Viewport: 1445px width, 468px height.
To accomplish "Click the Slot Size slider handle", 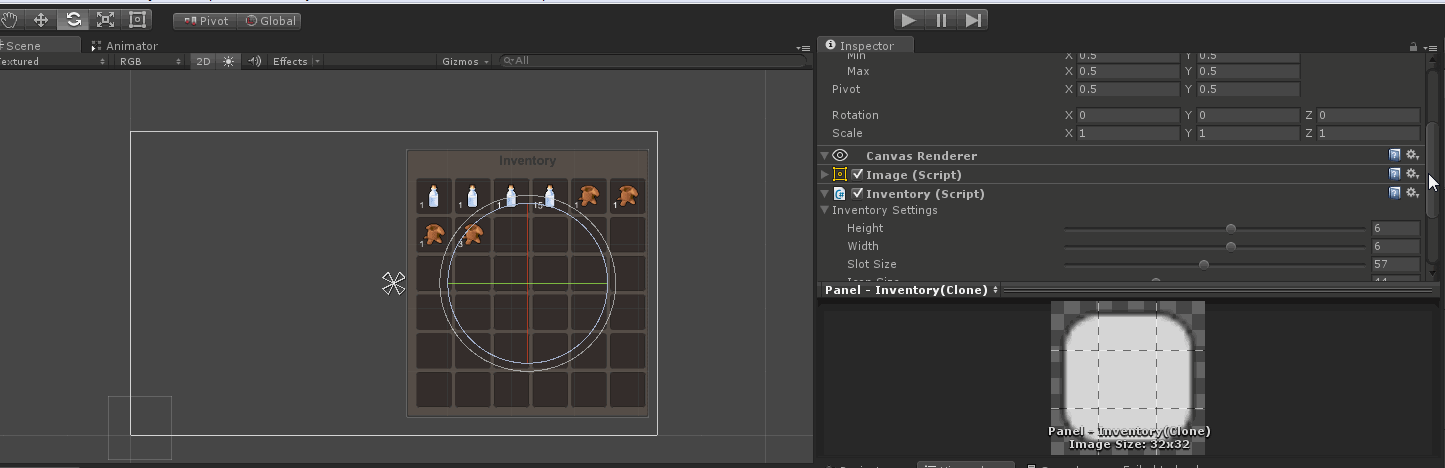I will 1203,265.
